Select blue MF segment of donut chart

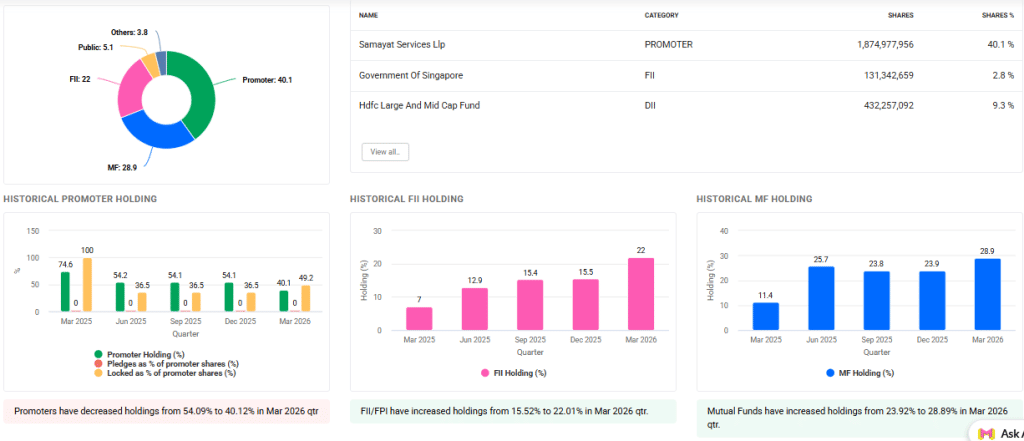pyautogui.click(x=160, y=135)
